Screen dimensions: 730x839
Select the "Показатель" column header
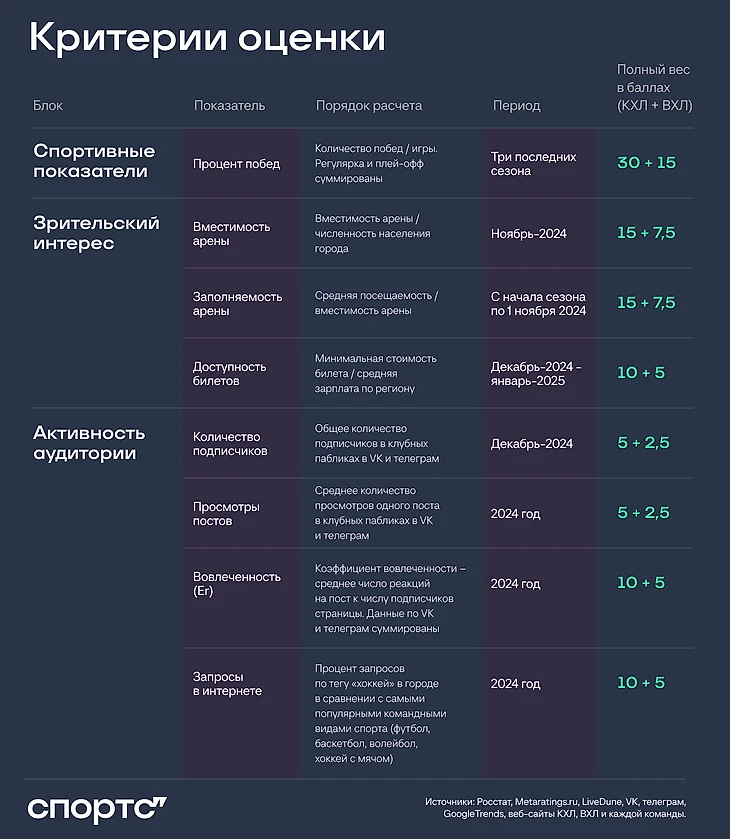click(229, 105)
